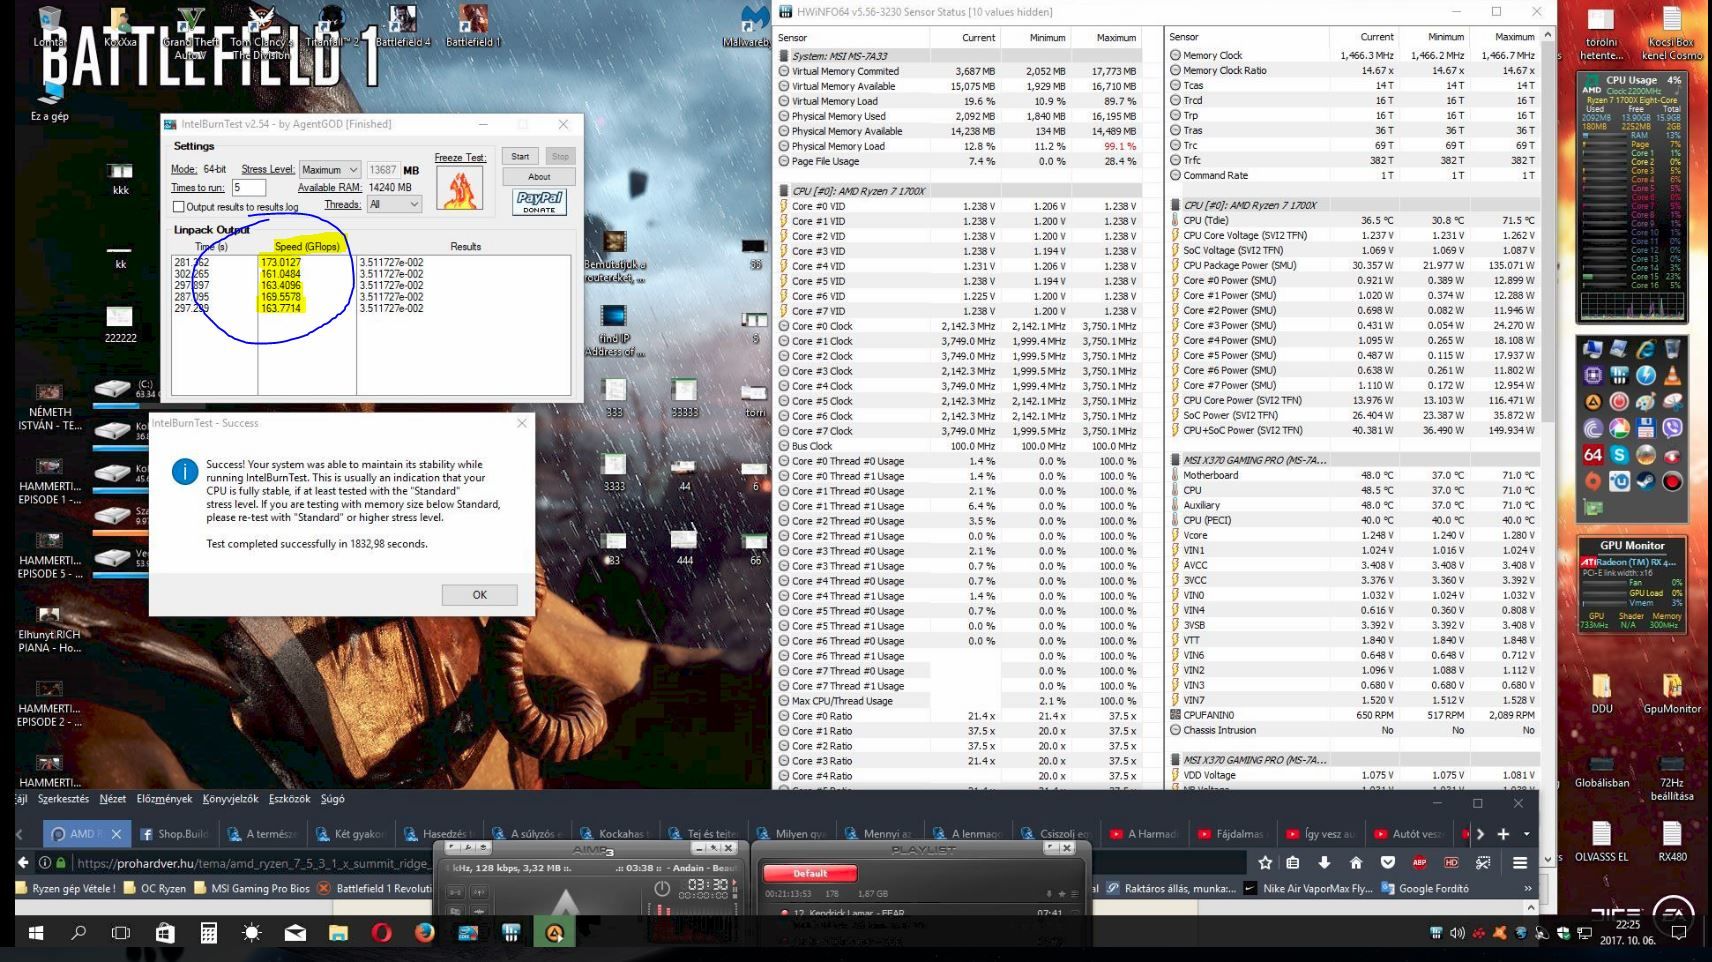Image resolution: width=1712 pixels, height=962 pixels.
Task: Open the Battlefield 4 desktop shortcut
Action: coord(403,27)
